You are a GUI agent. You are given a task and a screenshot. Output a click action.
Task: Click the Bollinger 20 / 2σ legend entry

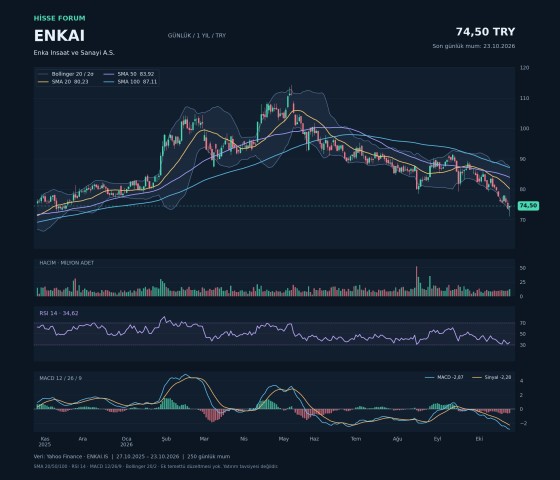point(66,74)
